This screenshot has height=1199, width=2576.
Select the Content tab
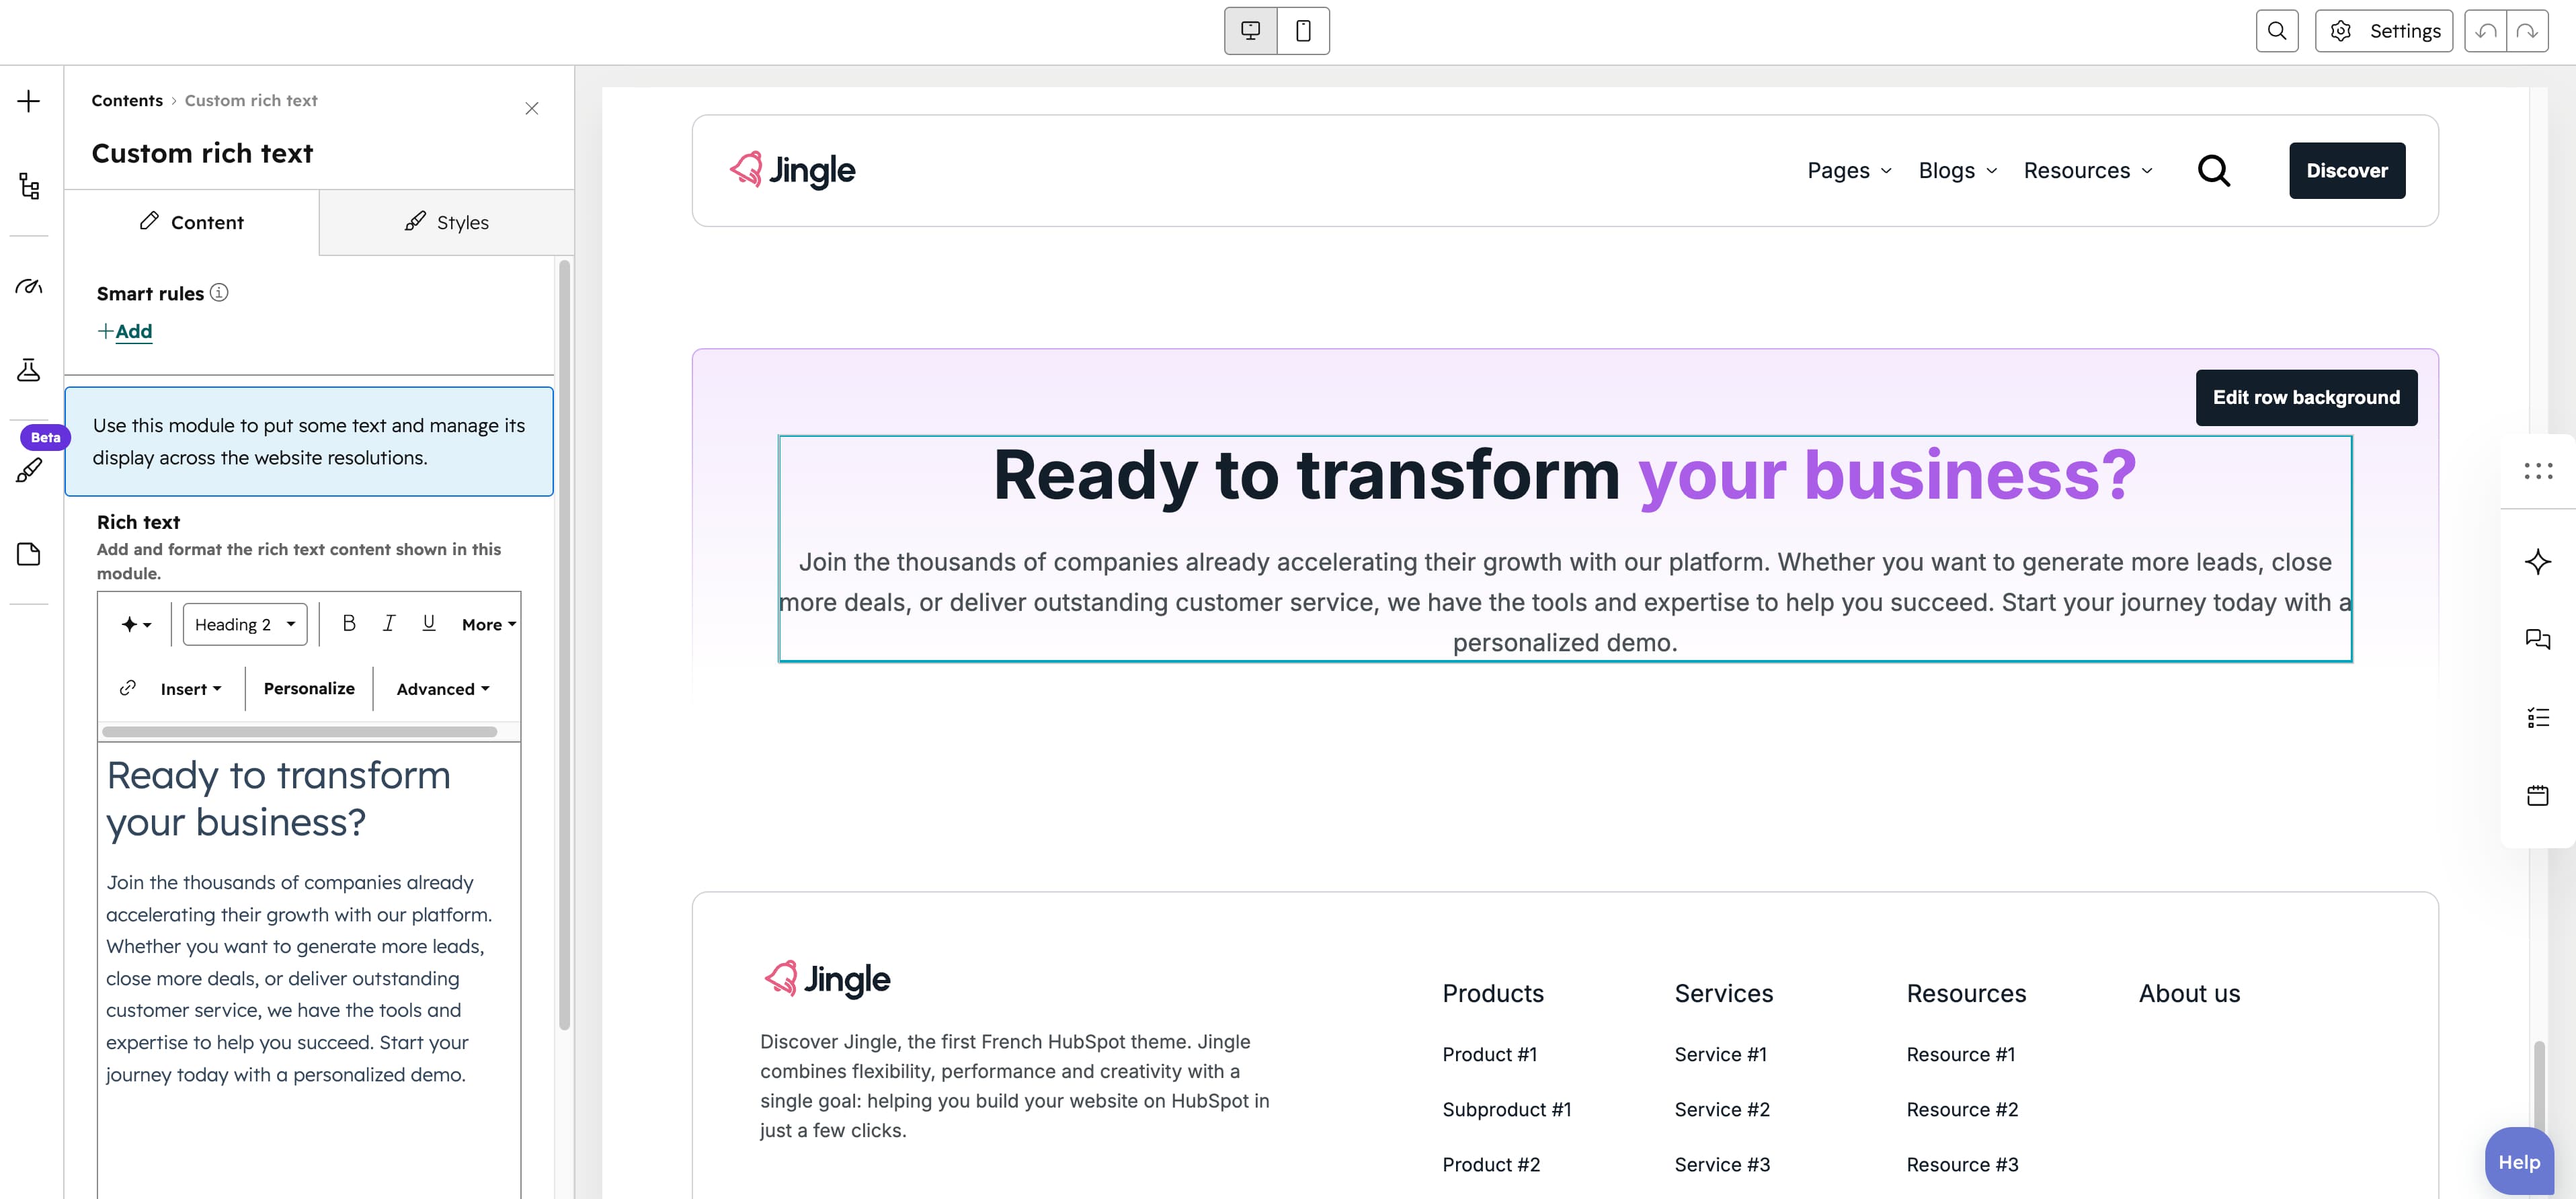click(192, 222)
